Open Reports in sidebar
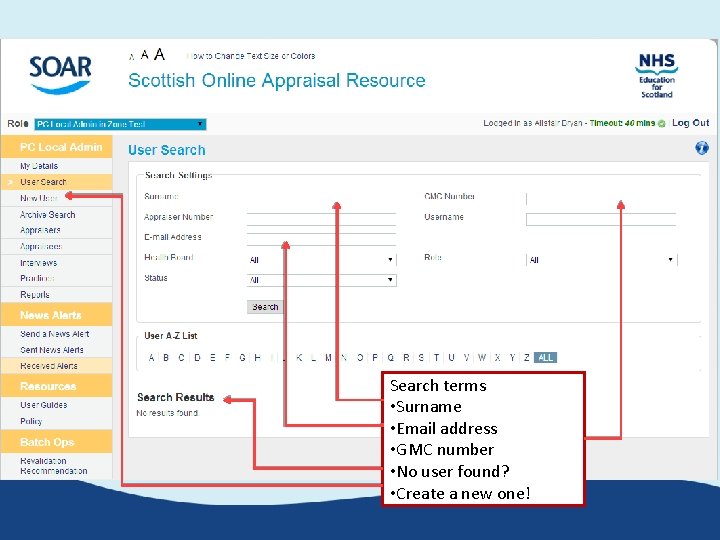The height and width of the screenshot is (540, 720). 35,295
